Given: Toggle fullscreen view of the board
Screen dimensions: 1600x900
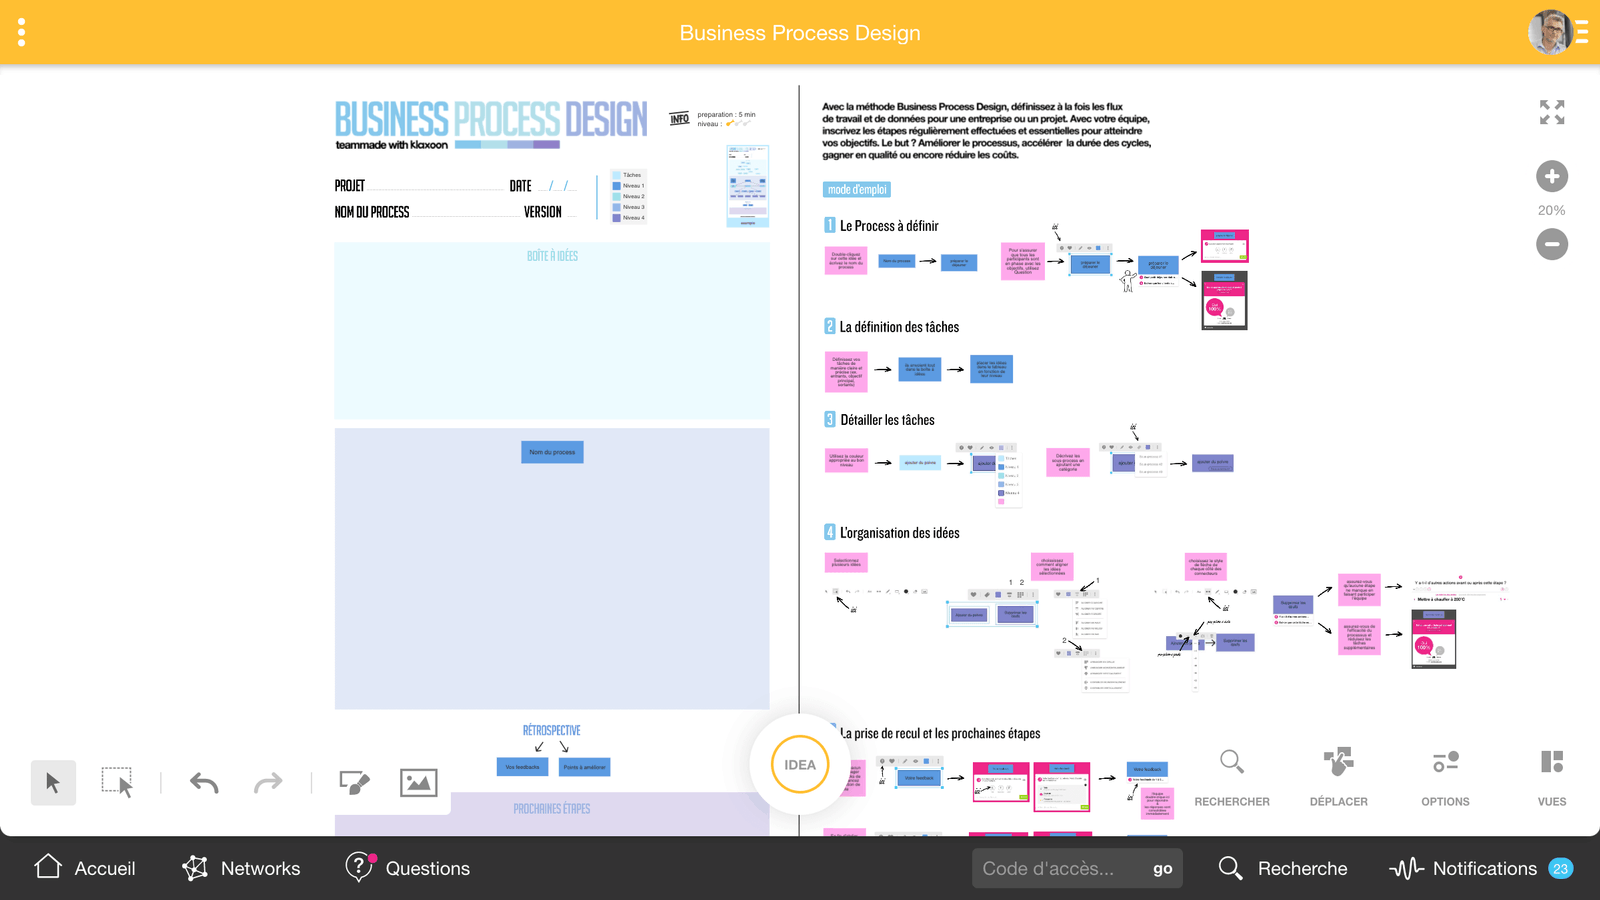Looking at the screenshot, I should (1551, 113).
